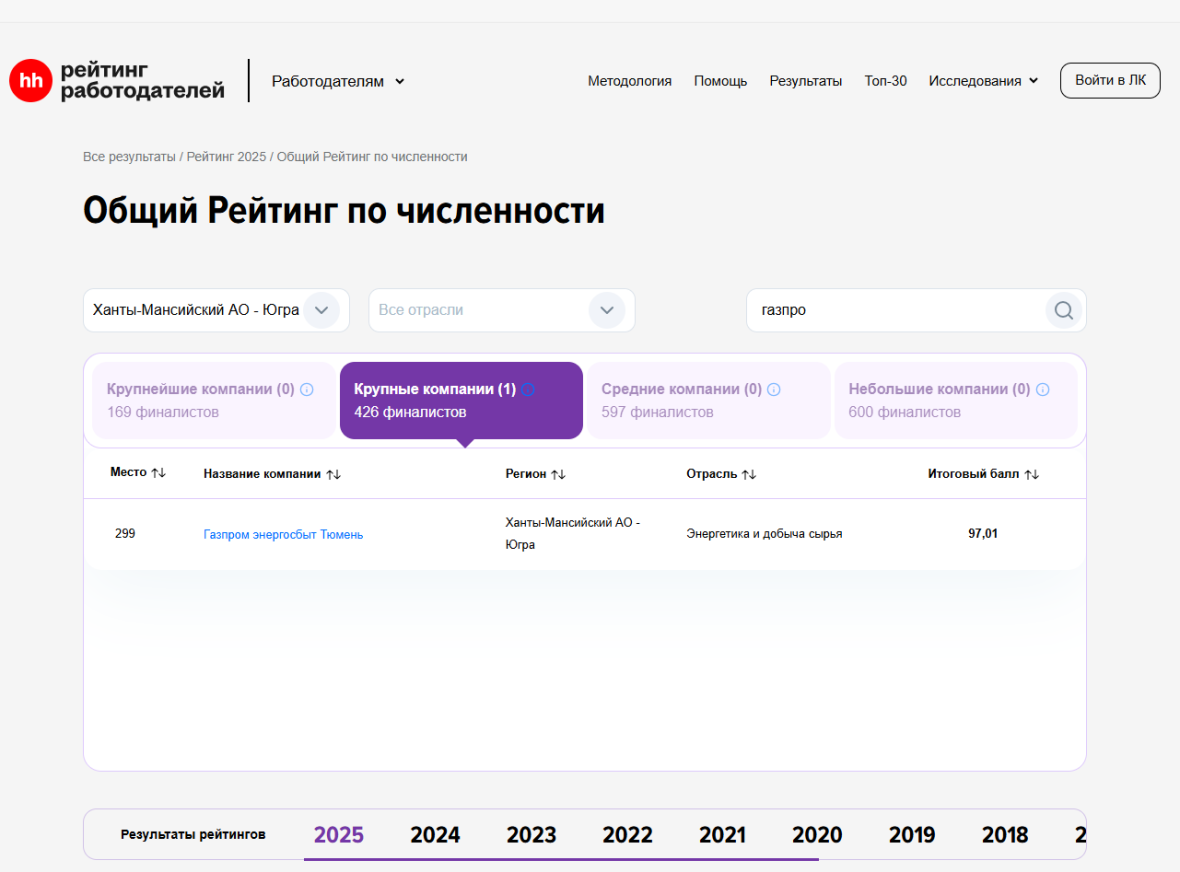The width and height of the screenshot is (1180, 872).
Task: Expand the Работодателям dropdown menu
Action: (x=338, y=81)
